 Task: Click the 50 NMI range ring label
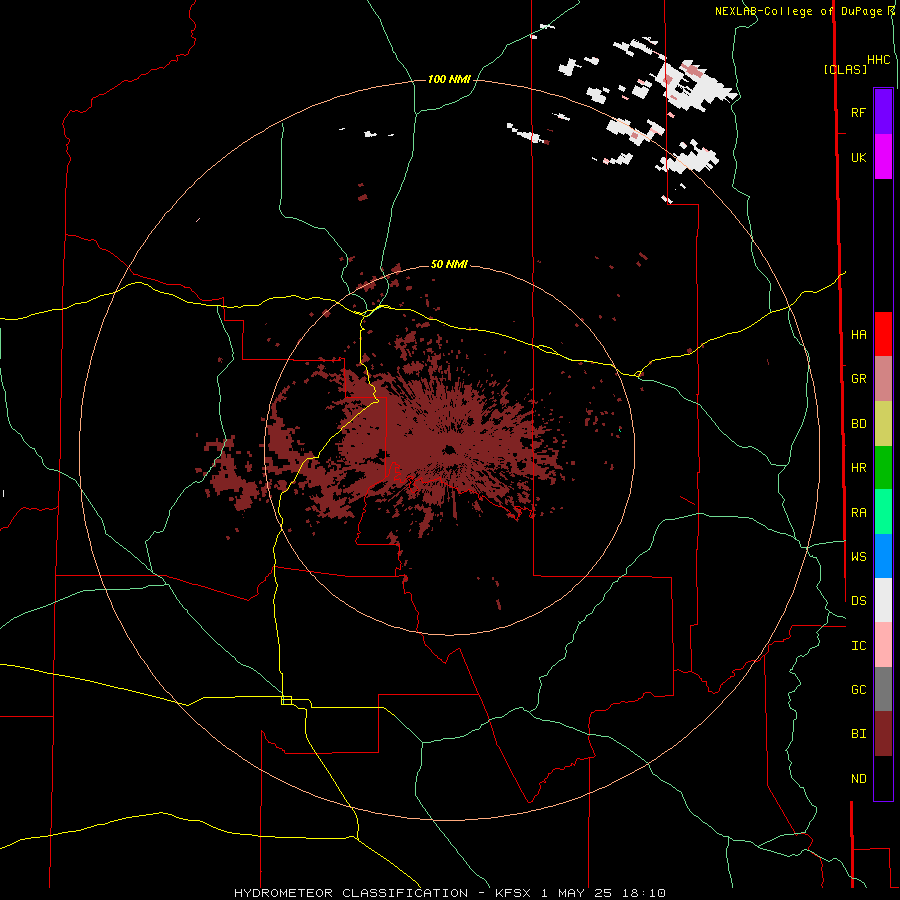pos(449,264)
